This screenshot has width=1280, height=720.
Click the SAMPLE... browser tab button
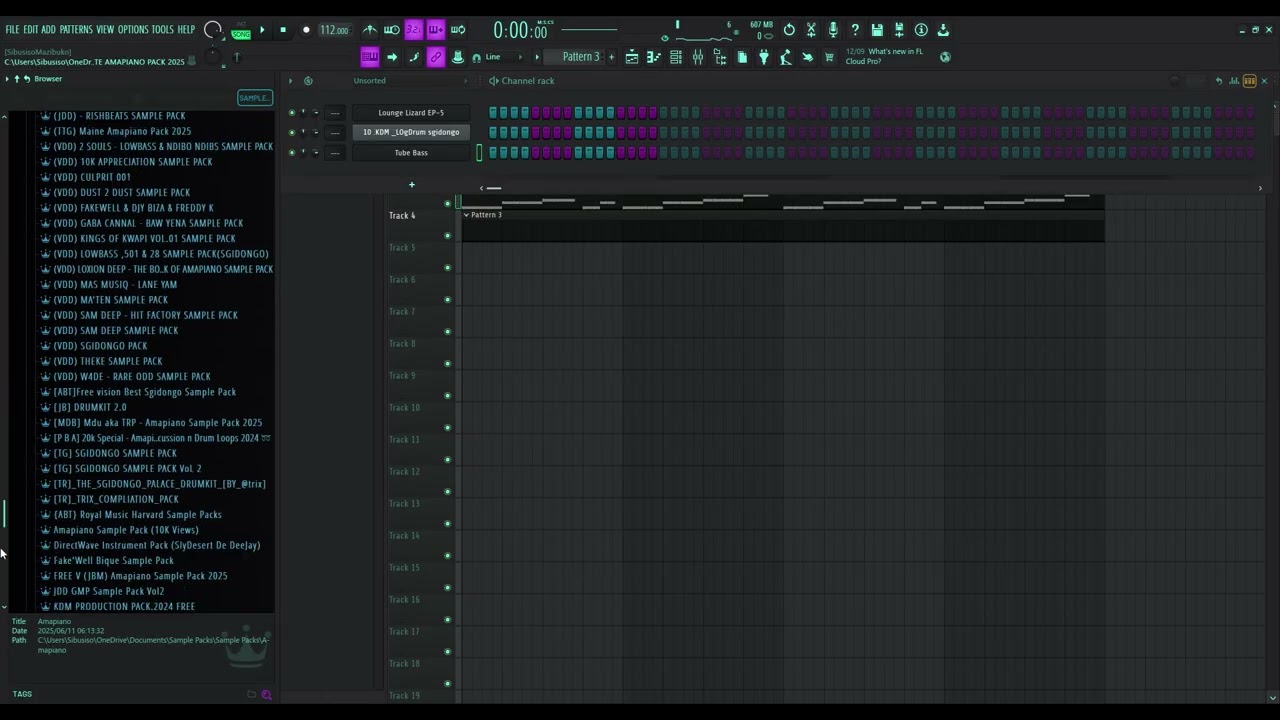pyautogui.click(x=254, y=97)
